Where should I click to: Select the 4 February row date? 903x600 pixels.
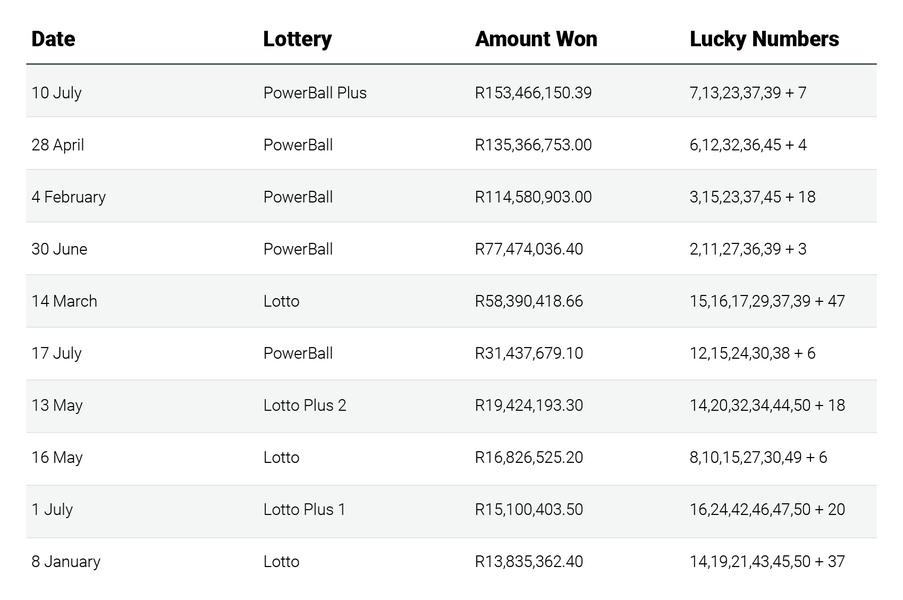click(x=69, y=197)
